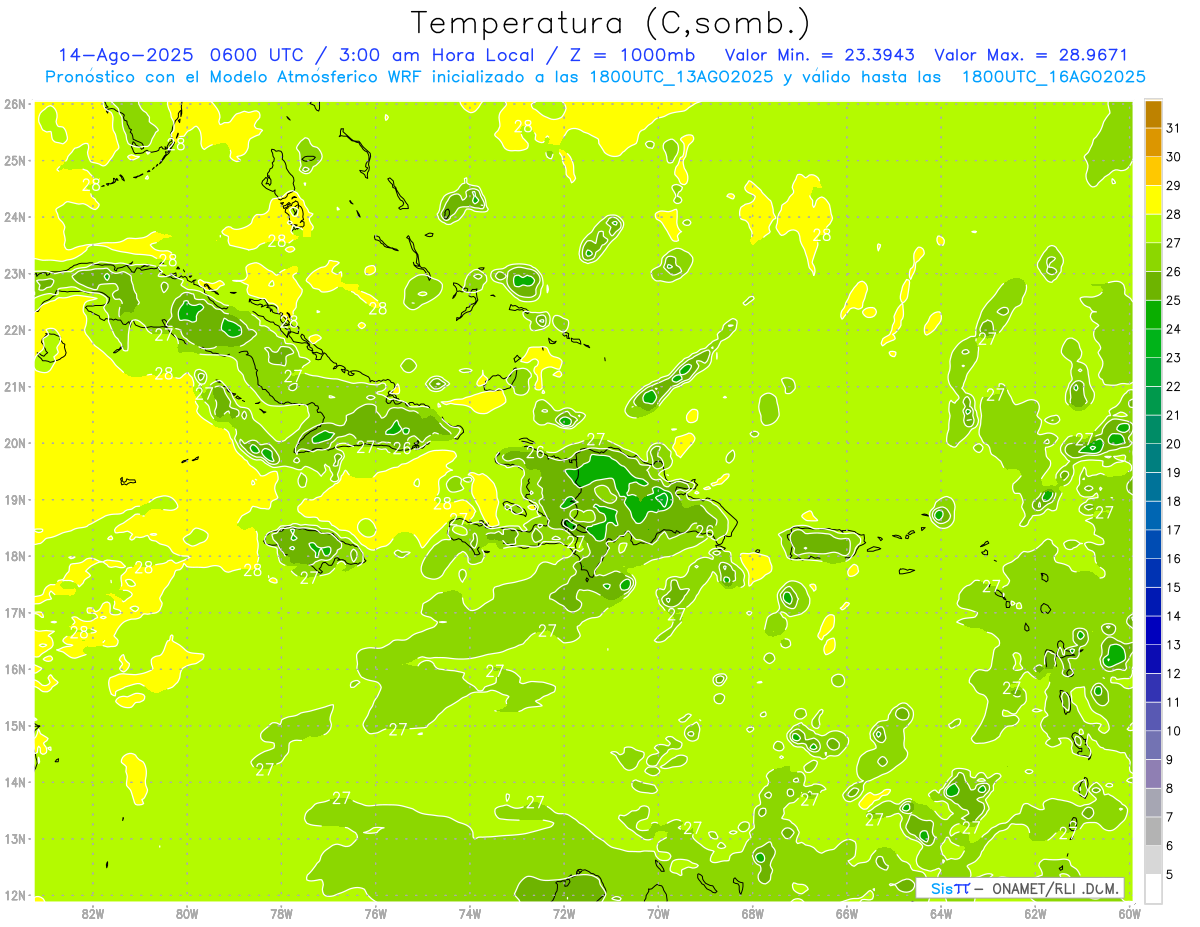
Task: Click the colorbar swatch between 26 and 27
Action: [1153, 258]
